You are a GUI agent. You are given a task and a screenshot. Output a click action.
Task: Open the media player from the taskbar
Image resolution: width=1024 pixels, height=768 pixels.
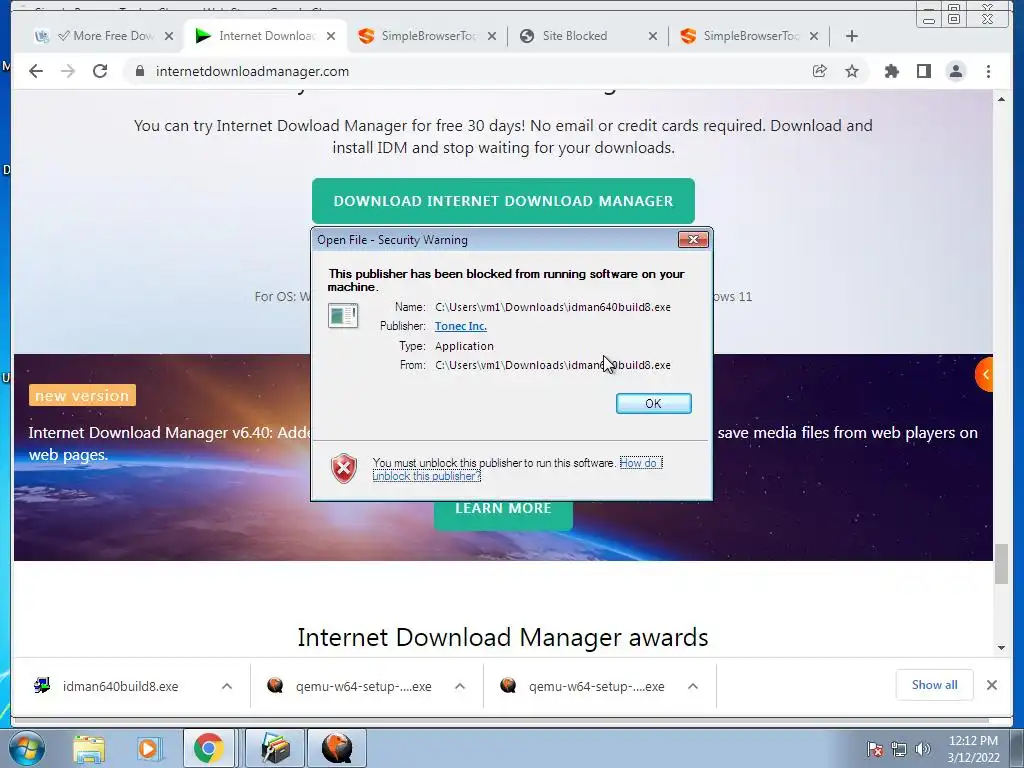(x=148, y=748)
